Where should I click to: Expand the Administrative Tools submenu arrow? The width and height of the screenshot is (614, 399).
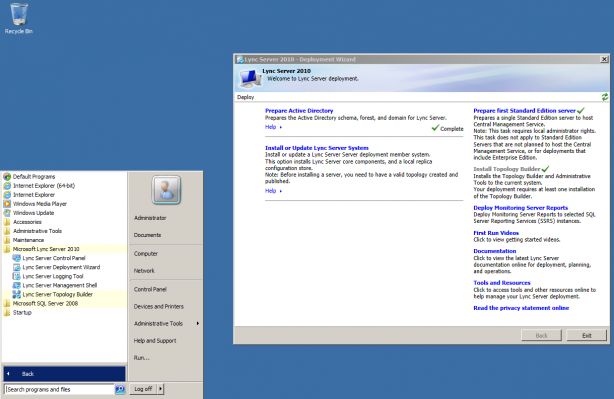click(198, 323)
